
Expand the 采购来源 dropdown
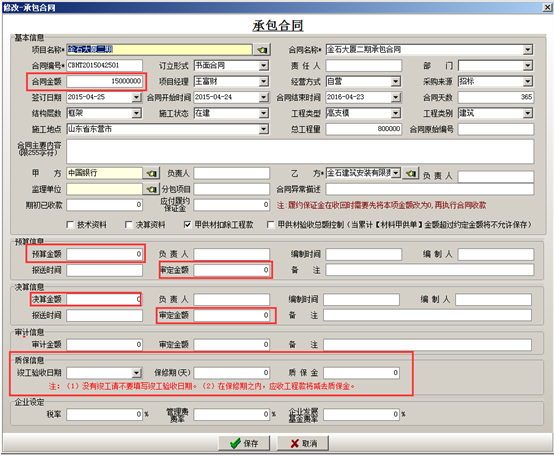pyautogui.click(x=528, y=82)
